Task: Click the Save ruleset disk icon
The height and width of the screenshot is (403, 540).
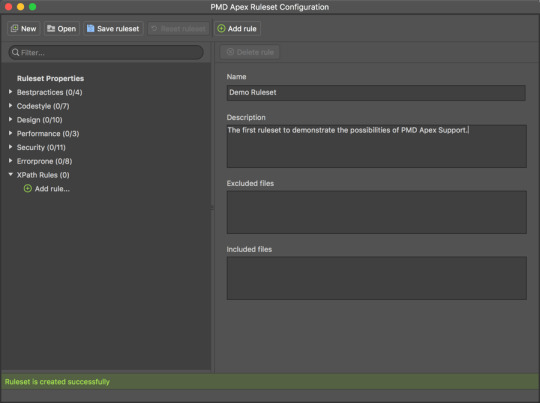Action: click(x=90, y=29)
